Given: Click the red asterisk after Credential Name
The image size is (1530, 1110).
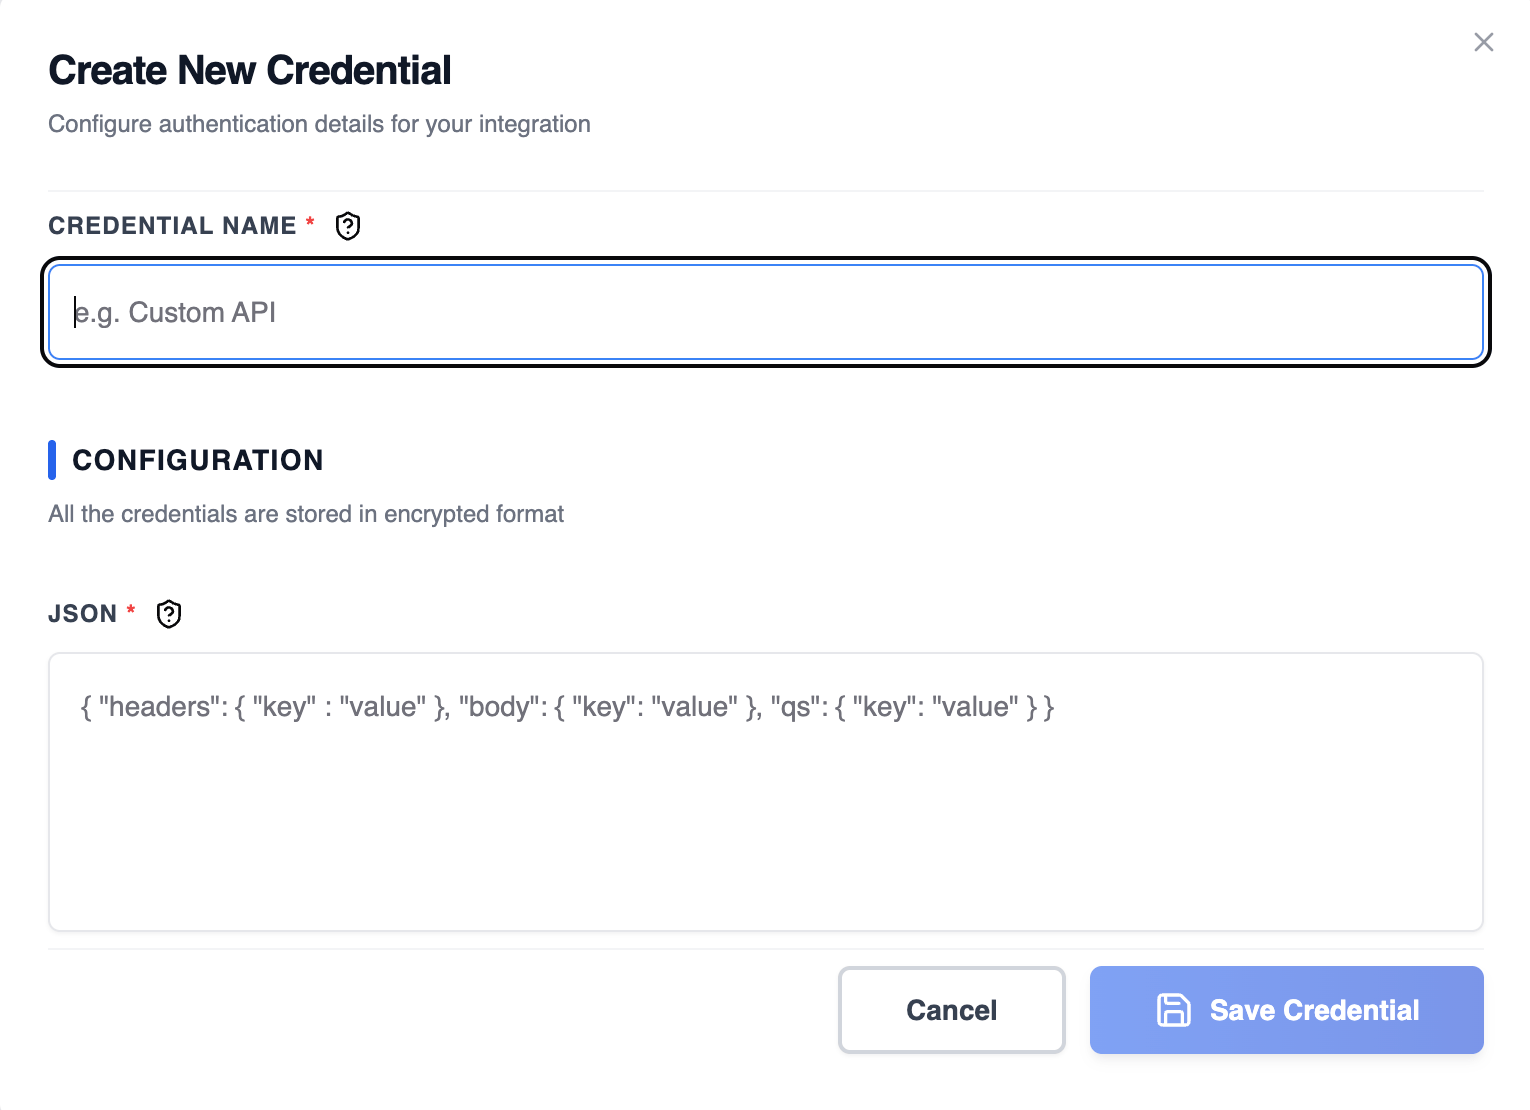Looking at the screenshot, I should point(310,221).
